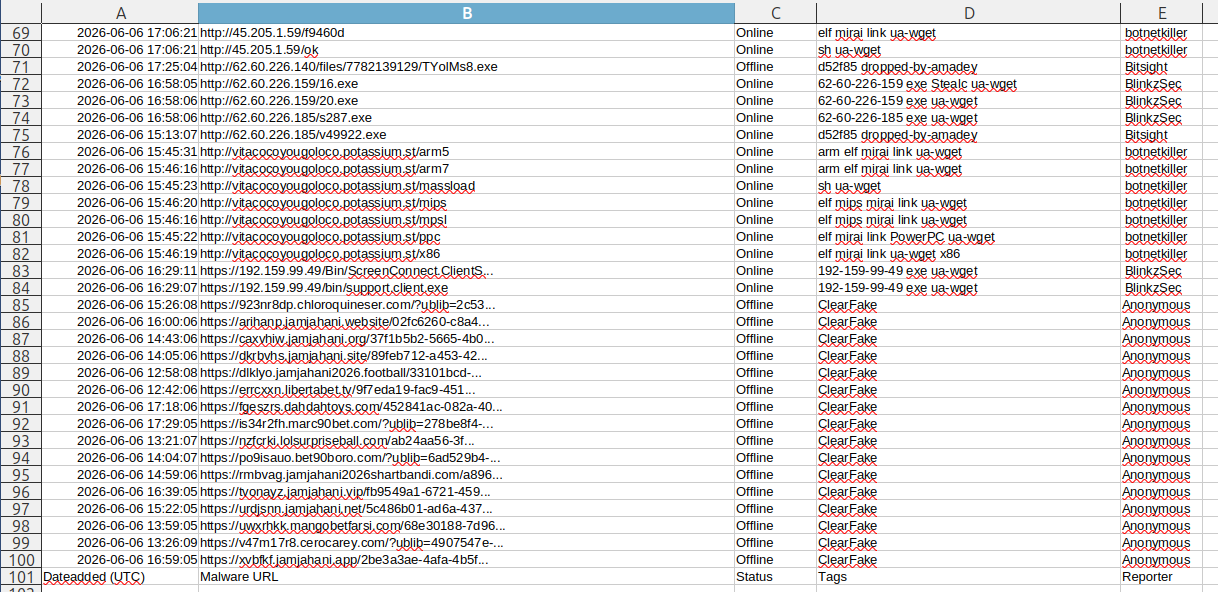Select row 92 header

coord(21,424)
